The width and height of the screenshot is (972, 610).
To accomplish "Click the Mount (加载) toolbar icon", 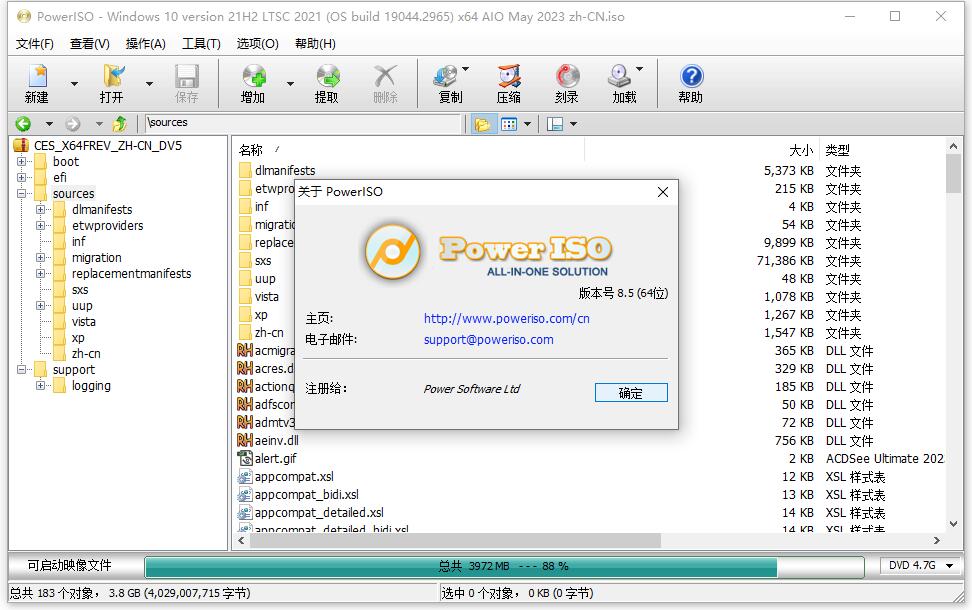I will [619, 76].
